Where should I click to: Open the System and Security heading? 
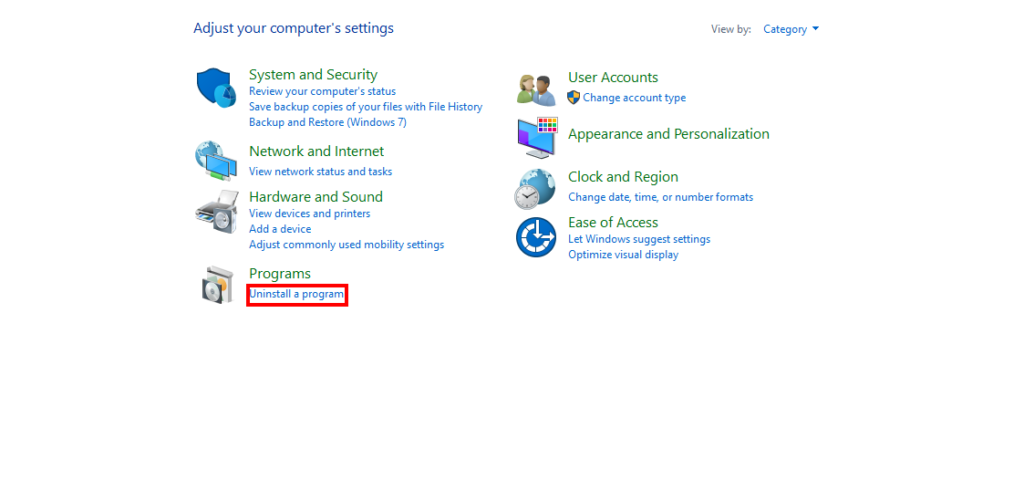click(313, 74)
